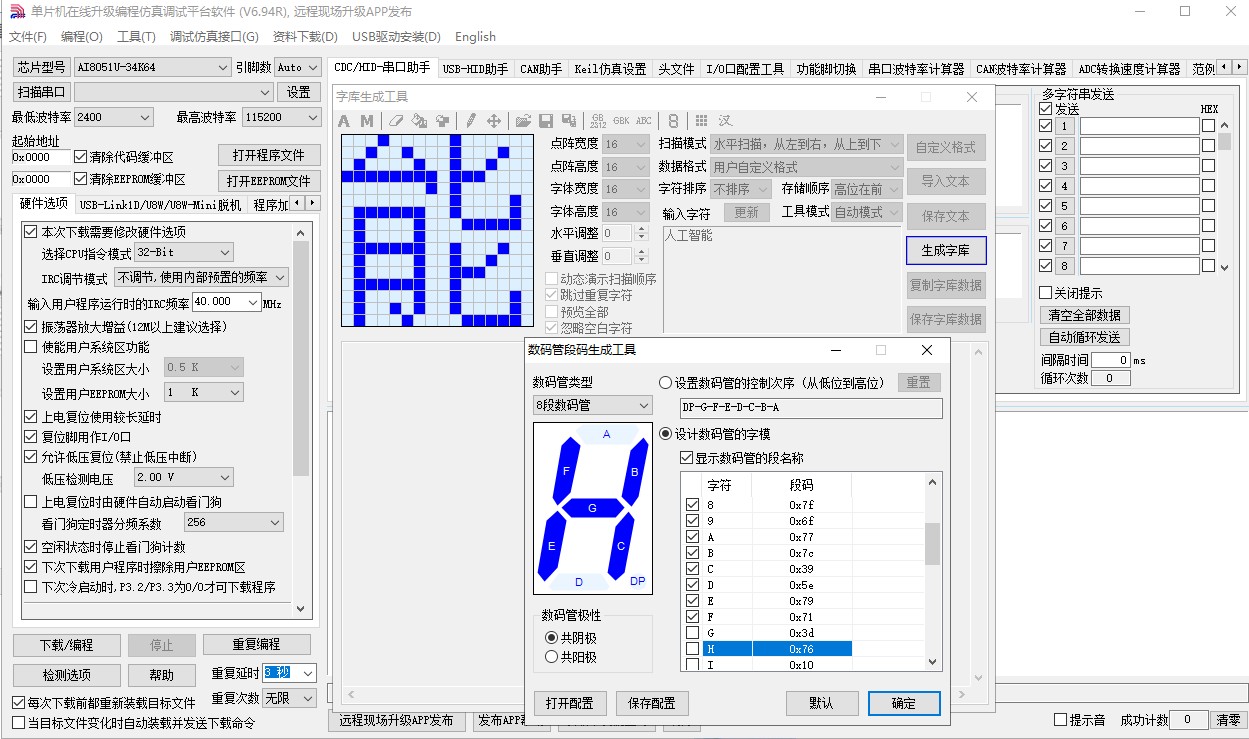Open 文件(F) menu
Image resolution: width=1249 pixels, height=739 pixels.
(x=28, y=37)
